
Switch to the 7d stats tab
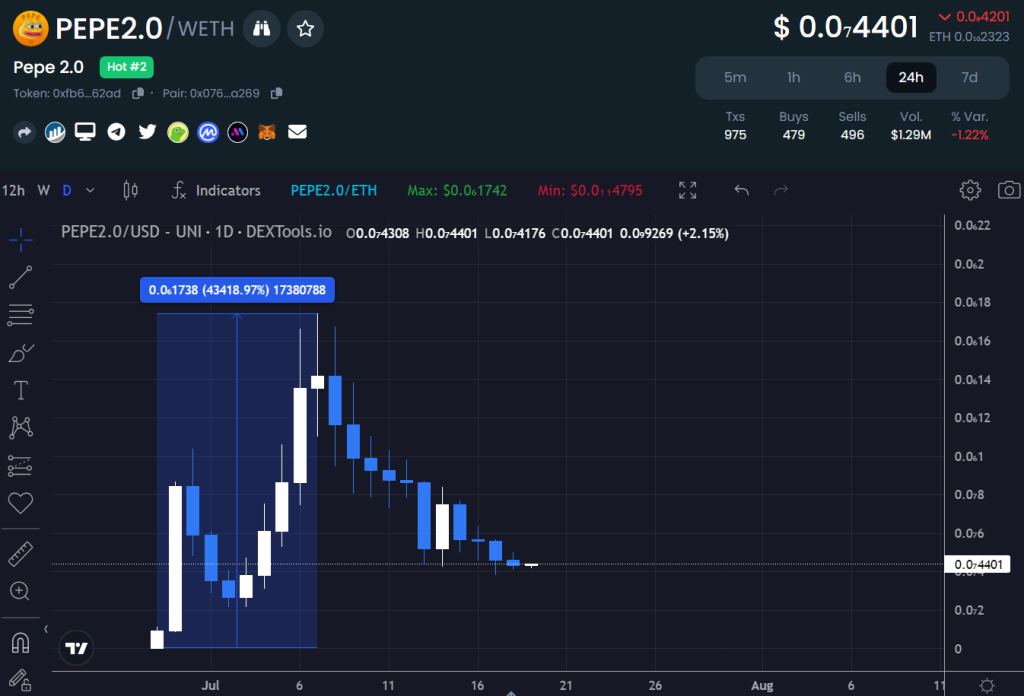[x=971, y=77]
